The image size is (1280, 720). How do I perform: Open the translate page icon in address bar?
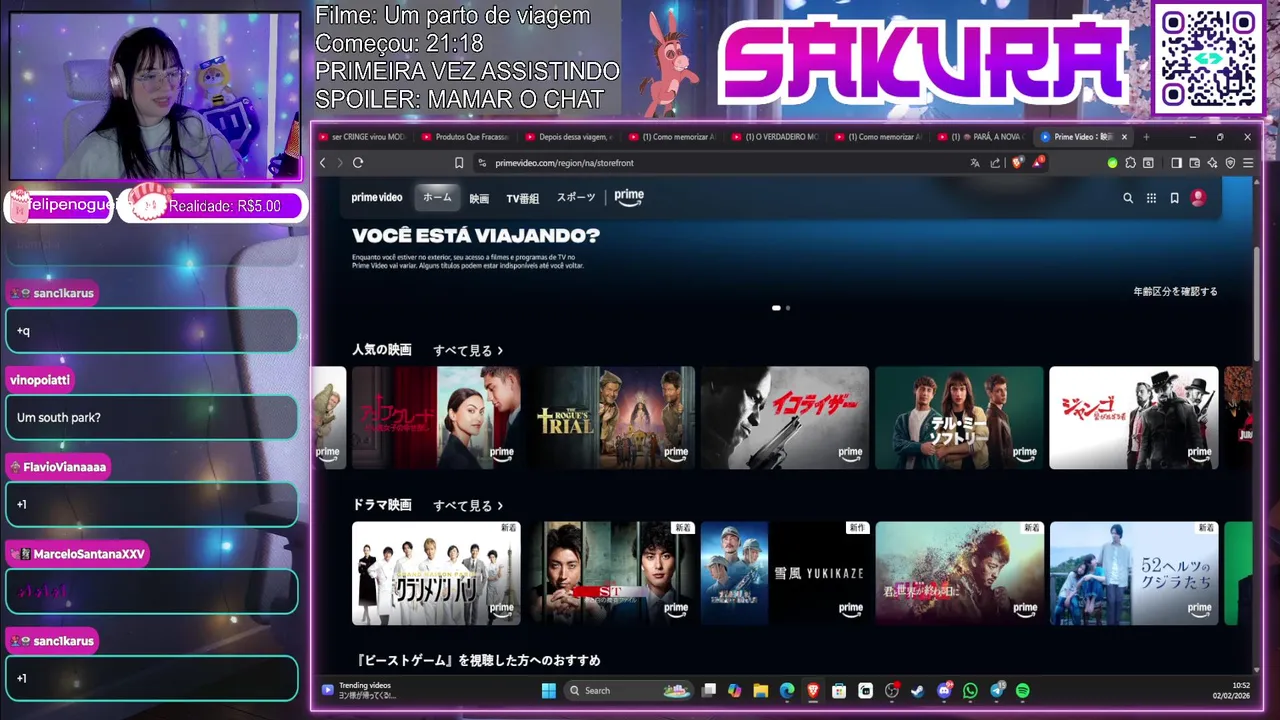pyautogui.click(x=975, y=163)
